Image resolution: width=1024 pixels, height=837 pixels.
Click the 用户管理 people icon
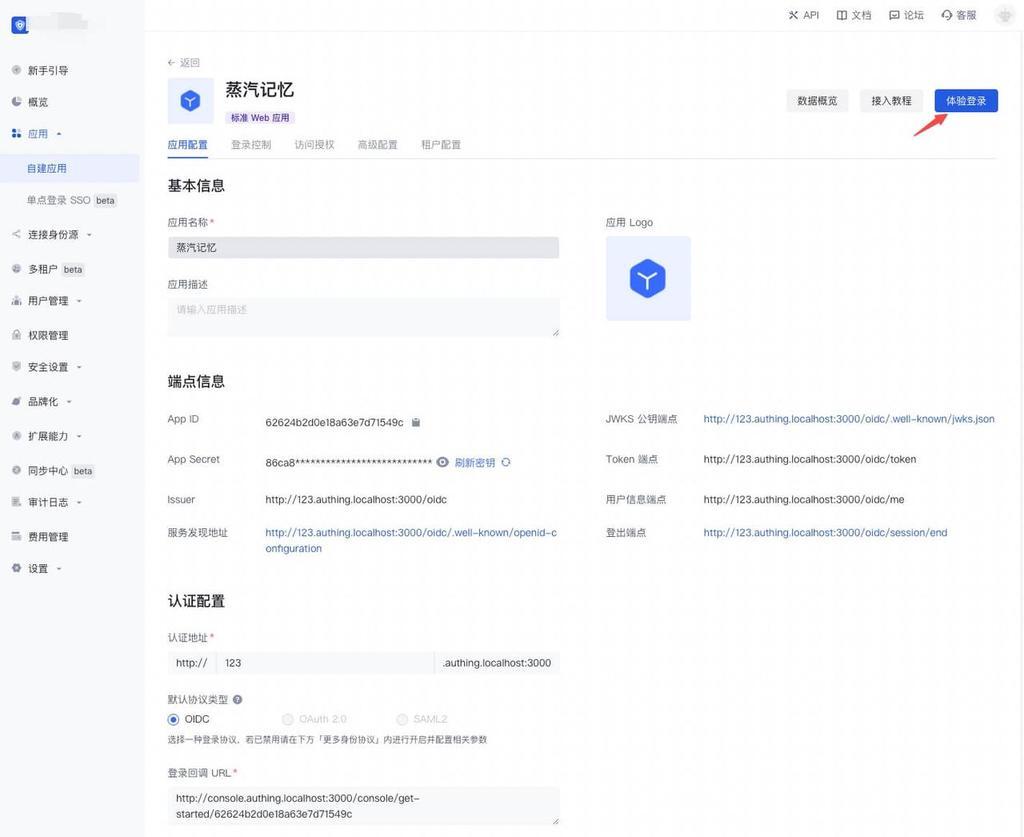pyautogui.click(x=16, y=300)
